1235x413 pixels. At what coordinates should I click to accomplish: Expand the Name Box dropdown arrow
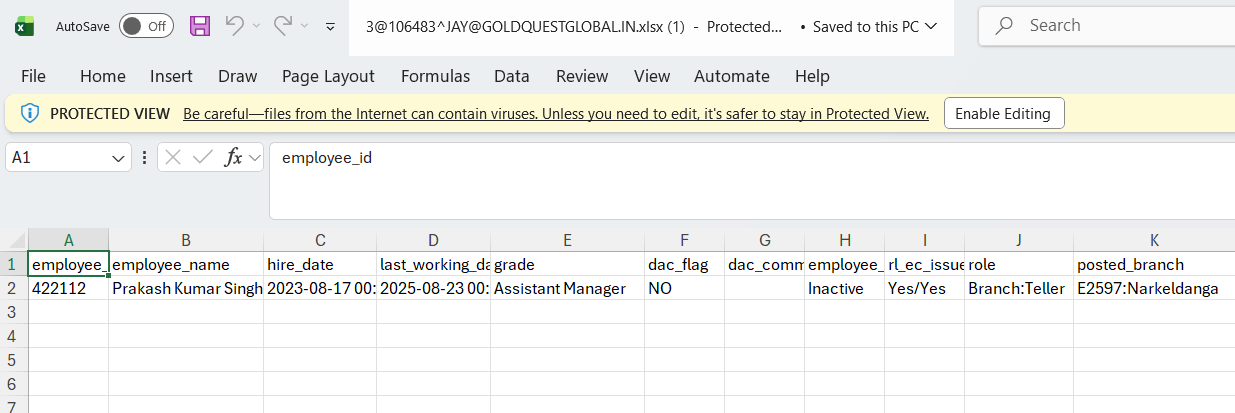(x=119, y=158)
